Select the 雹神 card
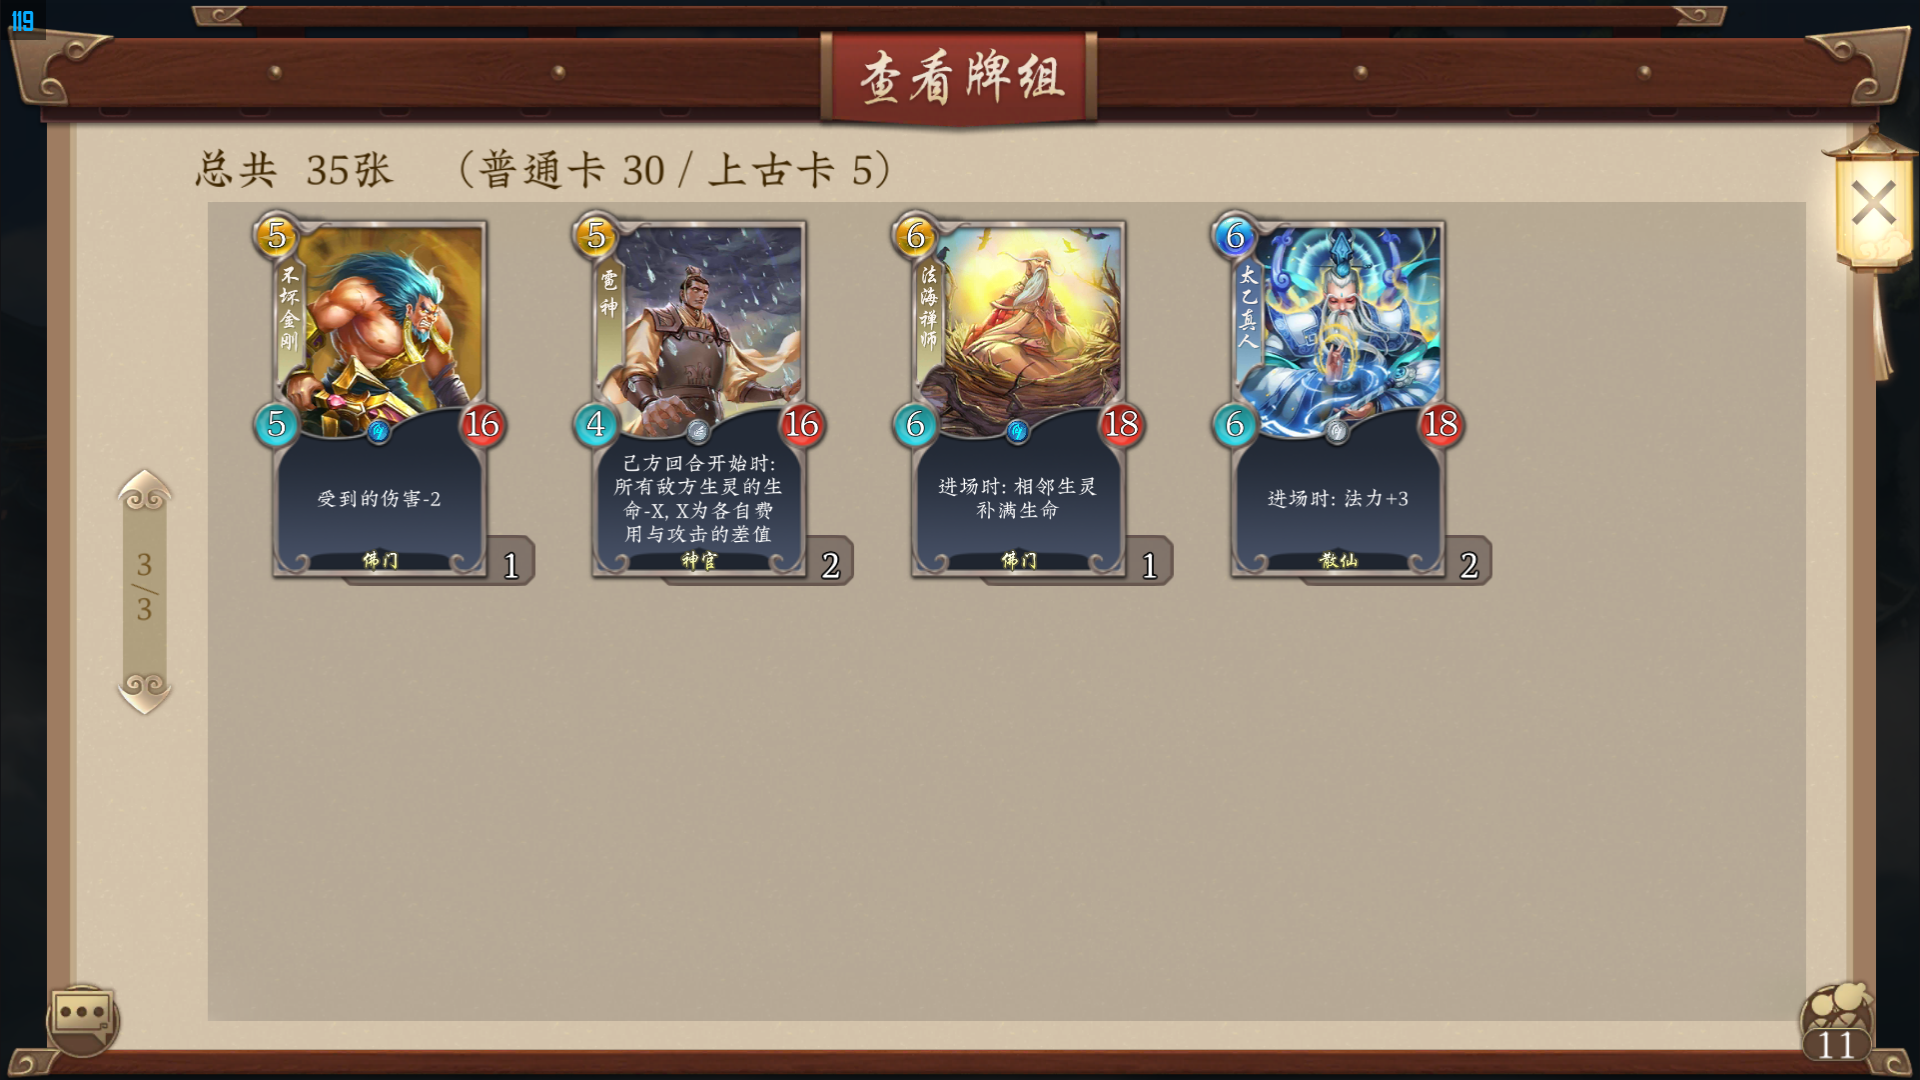 698,399
